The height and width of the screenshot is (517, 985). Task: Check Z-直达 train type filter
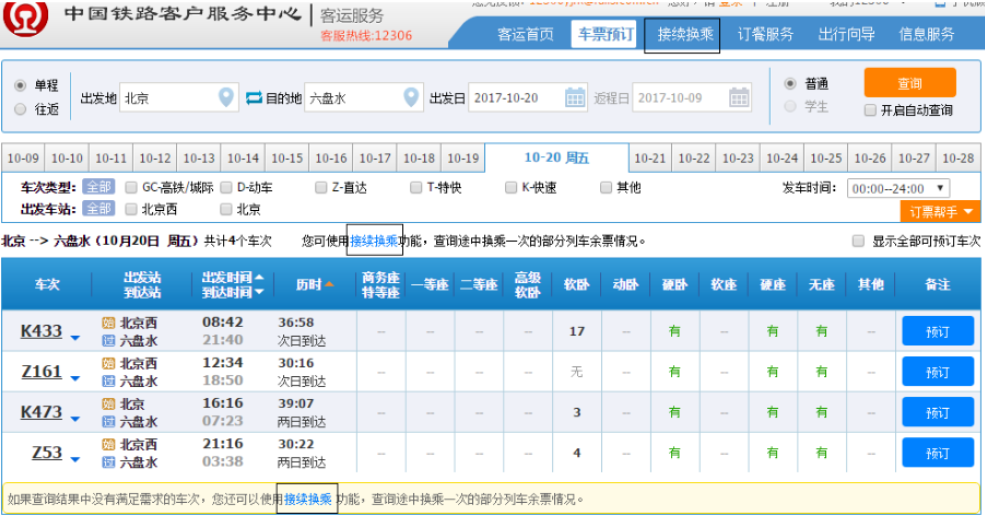[x=321, y=187]
